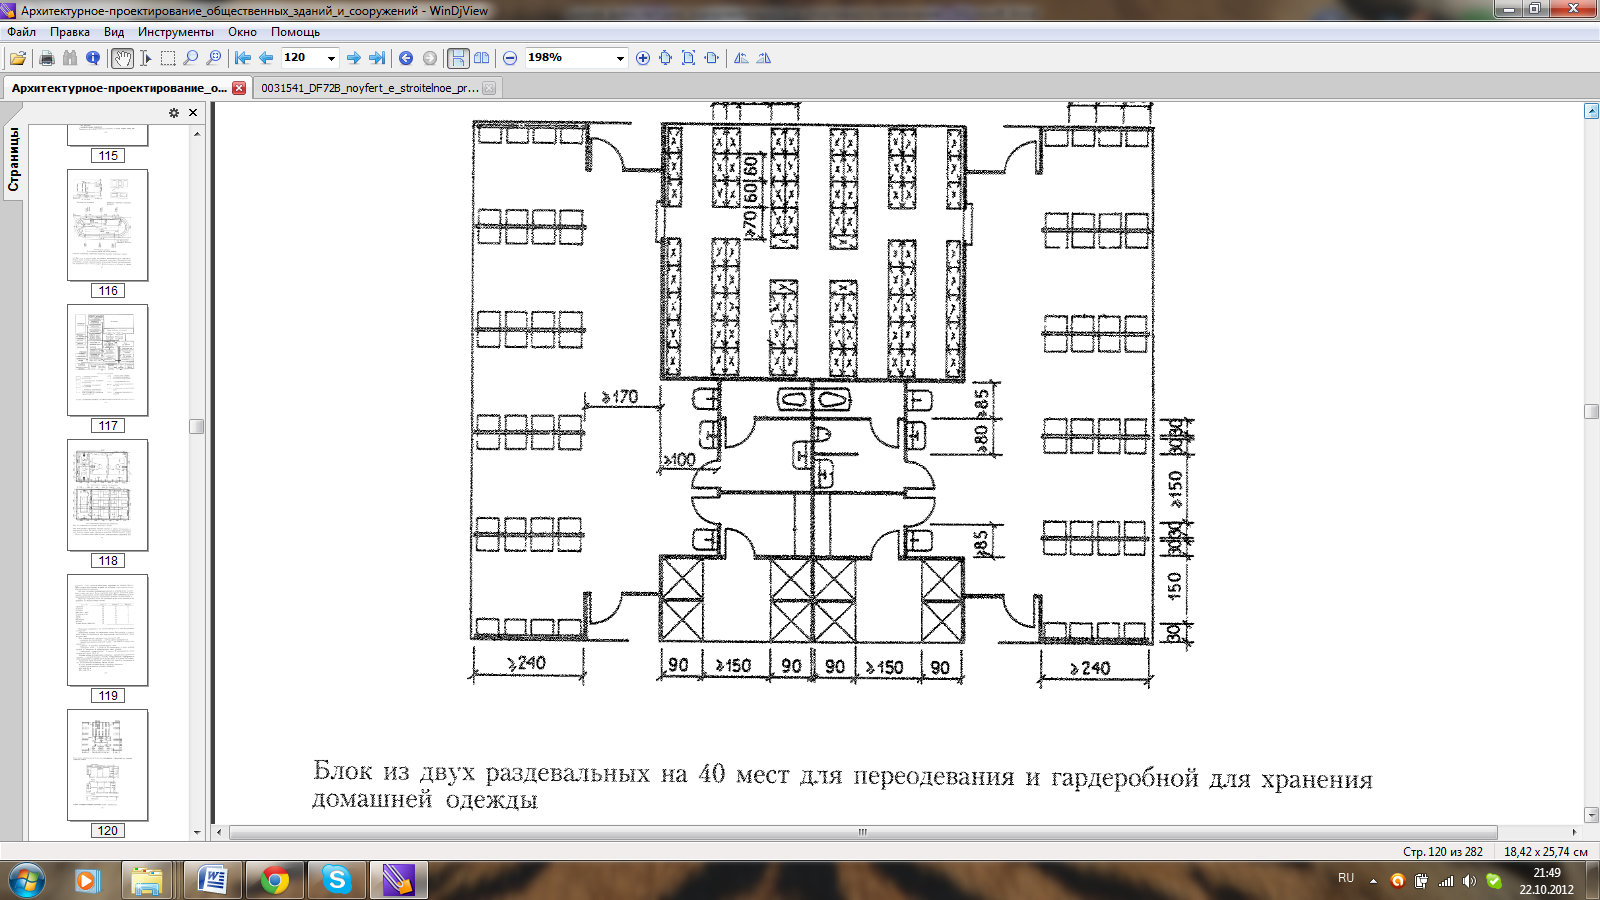
Task: Open search with the binoculars icon
Action: click(69, 58)
